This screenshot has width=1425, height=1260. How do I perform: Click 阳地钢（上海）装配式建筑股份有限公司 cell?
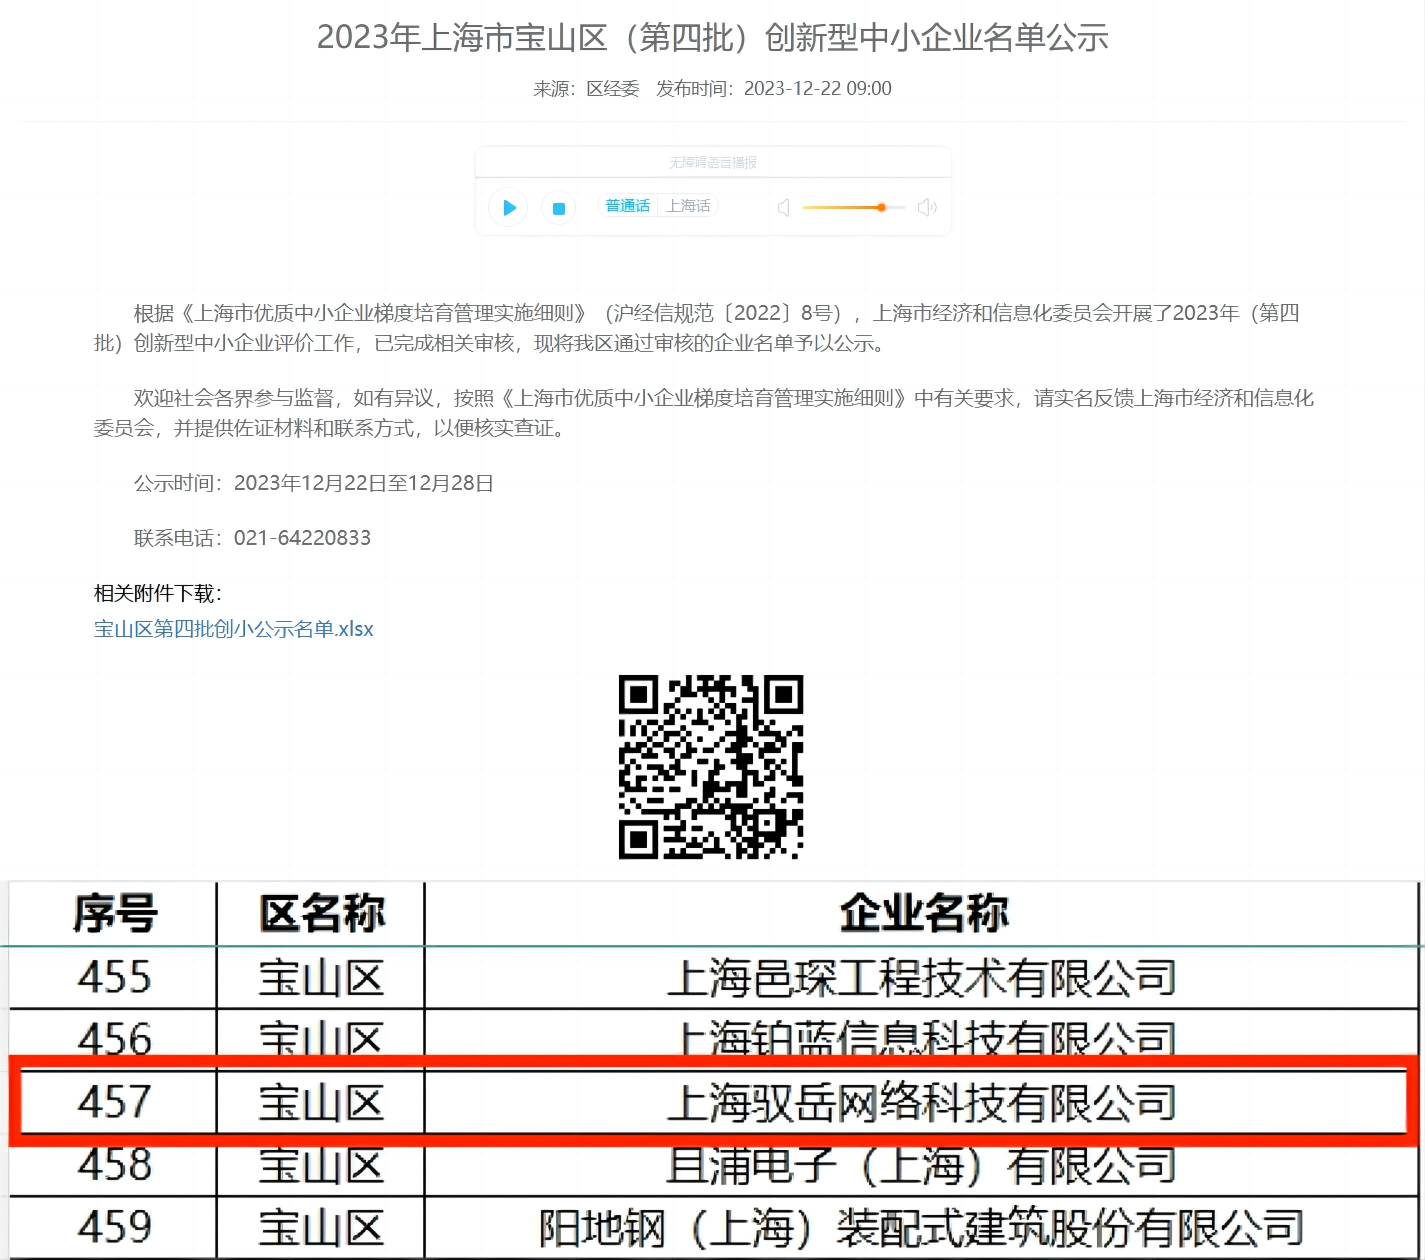point(920,1228)
